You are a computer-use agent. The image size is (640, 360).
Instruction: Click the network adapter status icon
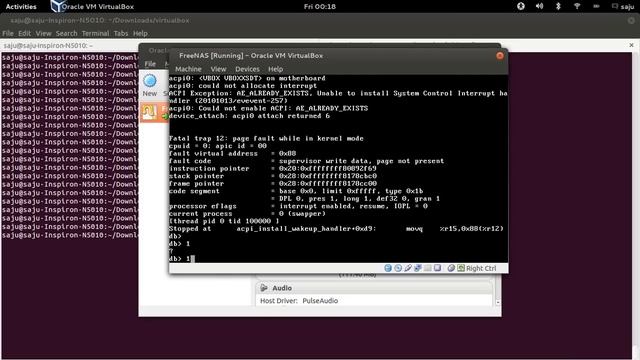tap(418, 268)
